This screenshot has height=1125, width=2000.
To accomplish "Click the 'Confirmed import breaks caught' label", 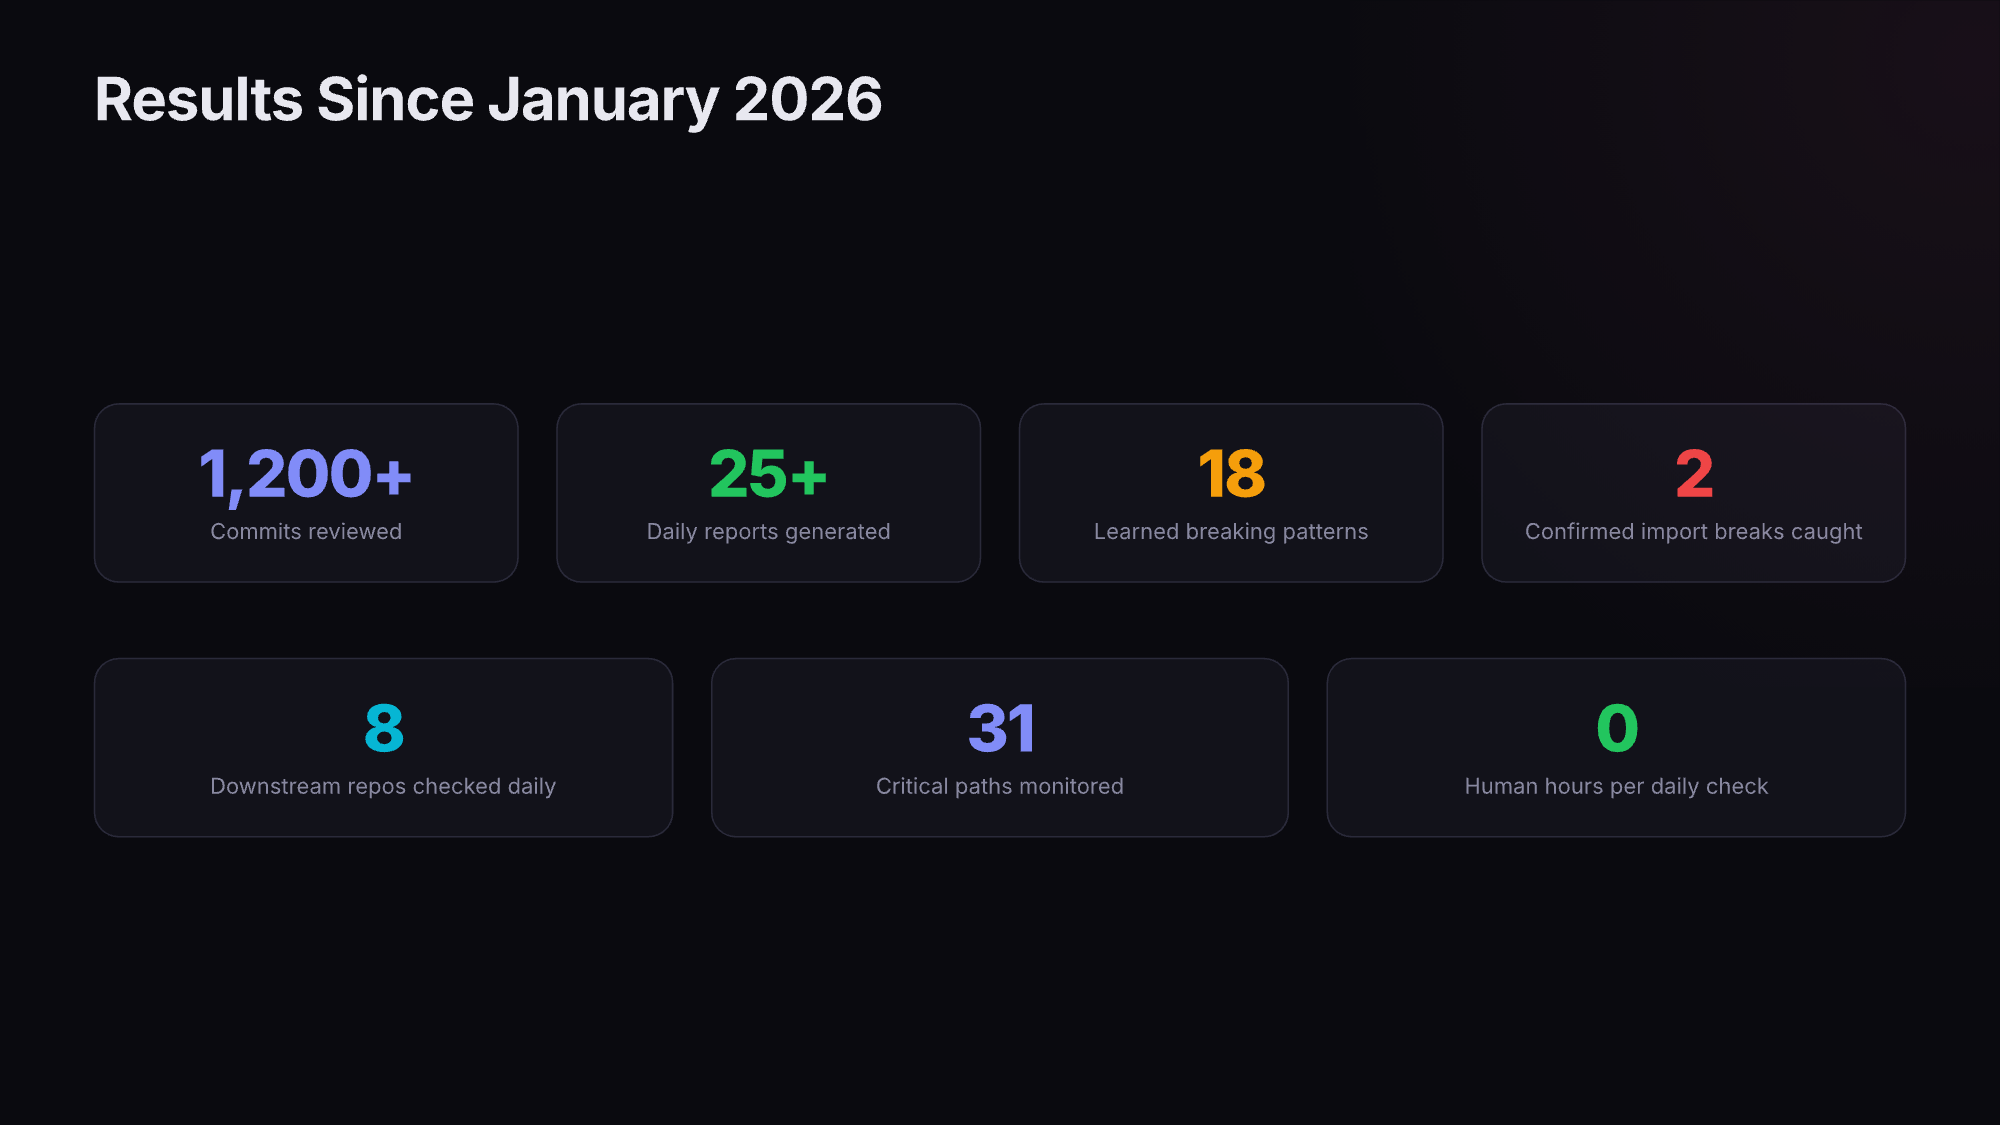I will [1693, 531].
